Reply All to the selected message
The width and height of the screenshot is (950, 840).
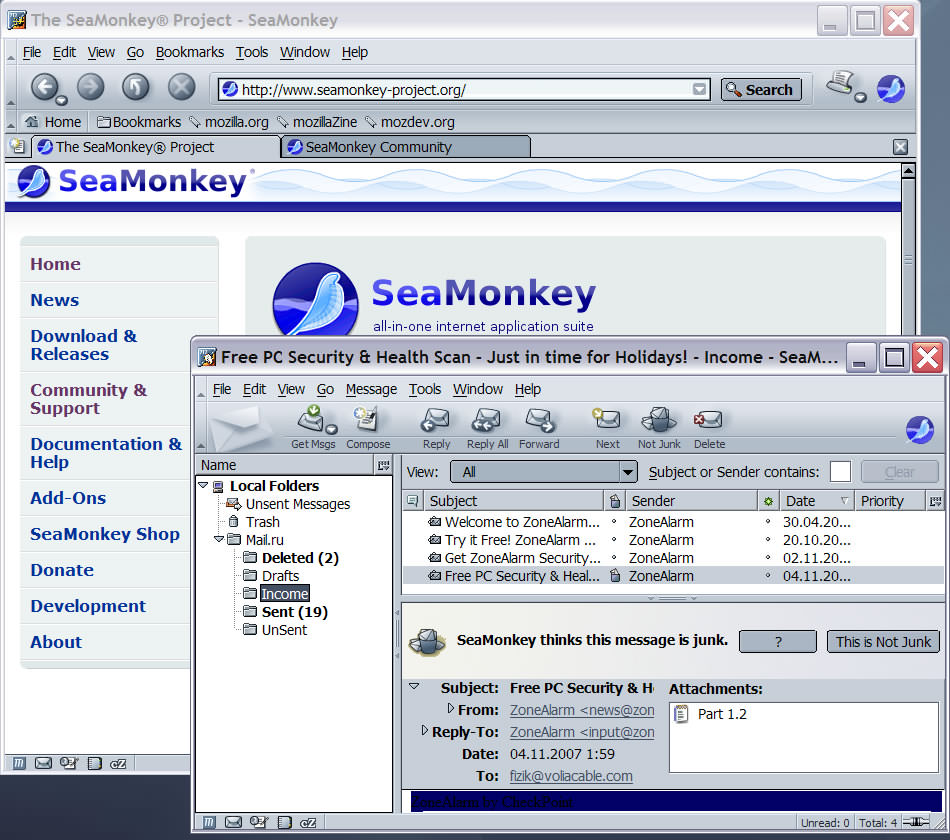(x=487, y=427)
